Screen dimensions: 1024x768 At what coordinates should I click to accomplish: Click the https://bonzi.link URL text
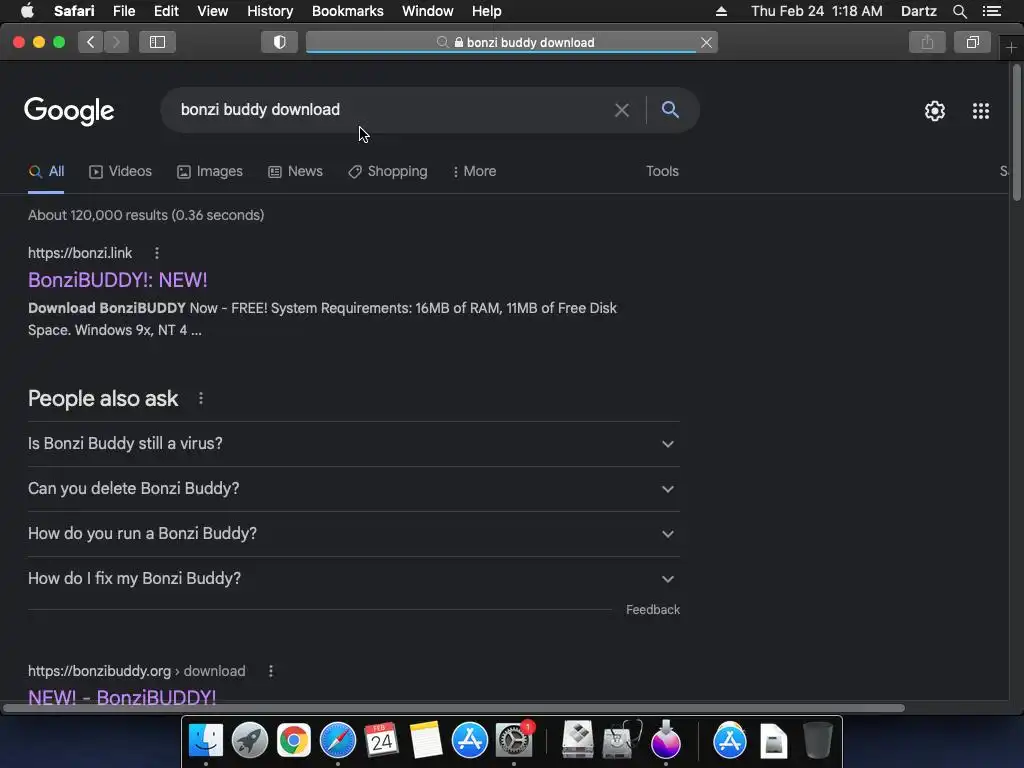[x=80, y=253]
